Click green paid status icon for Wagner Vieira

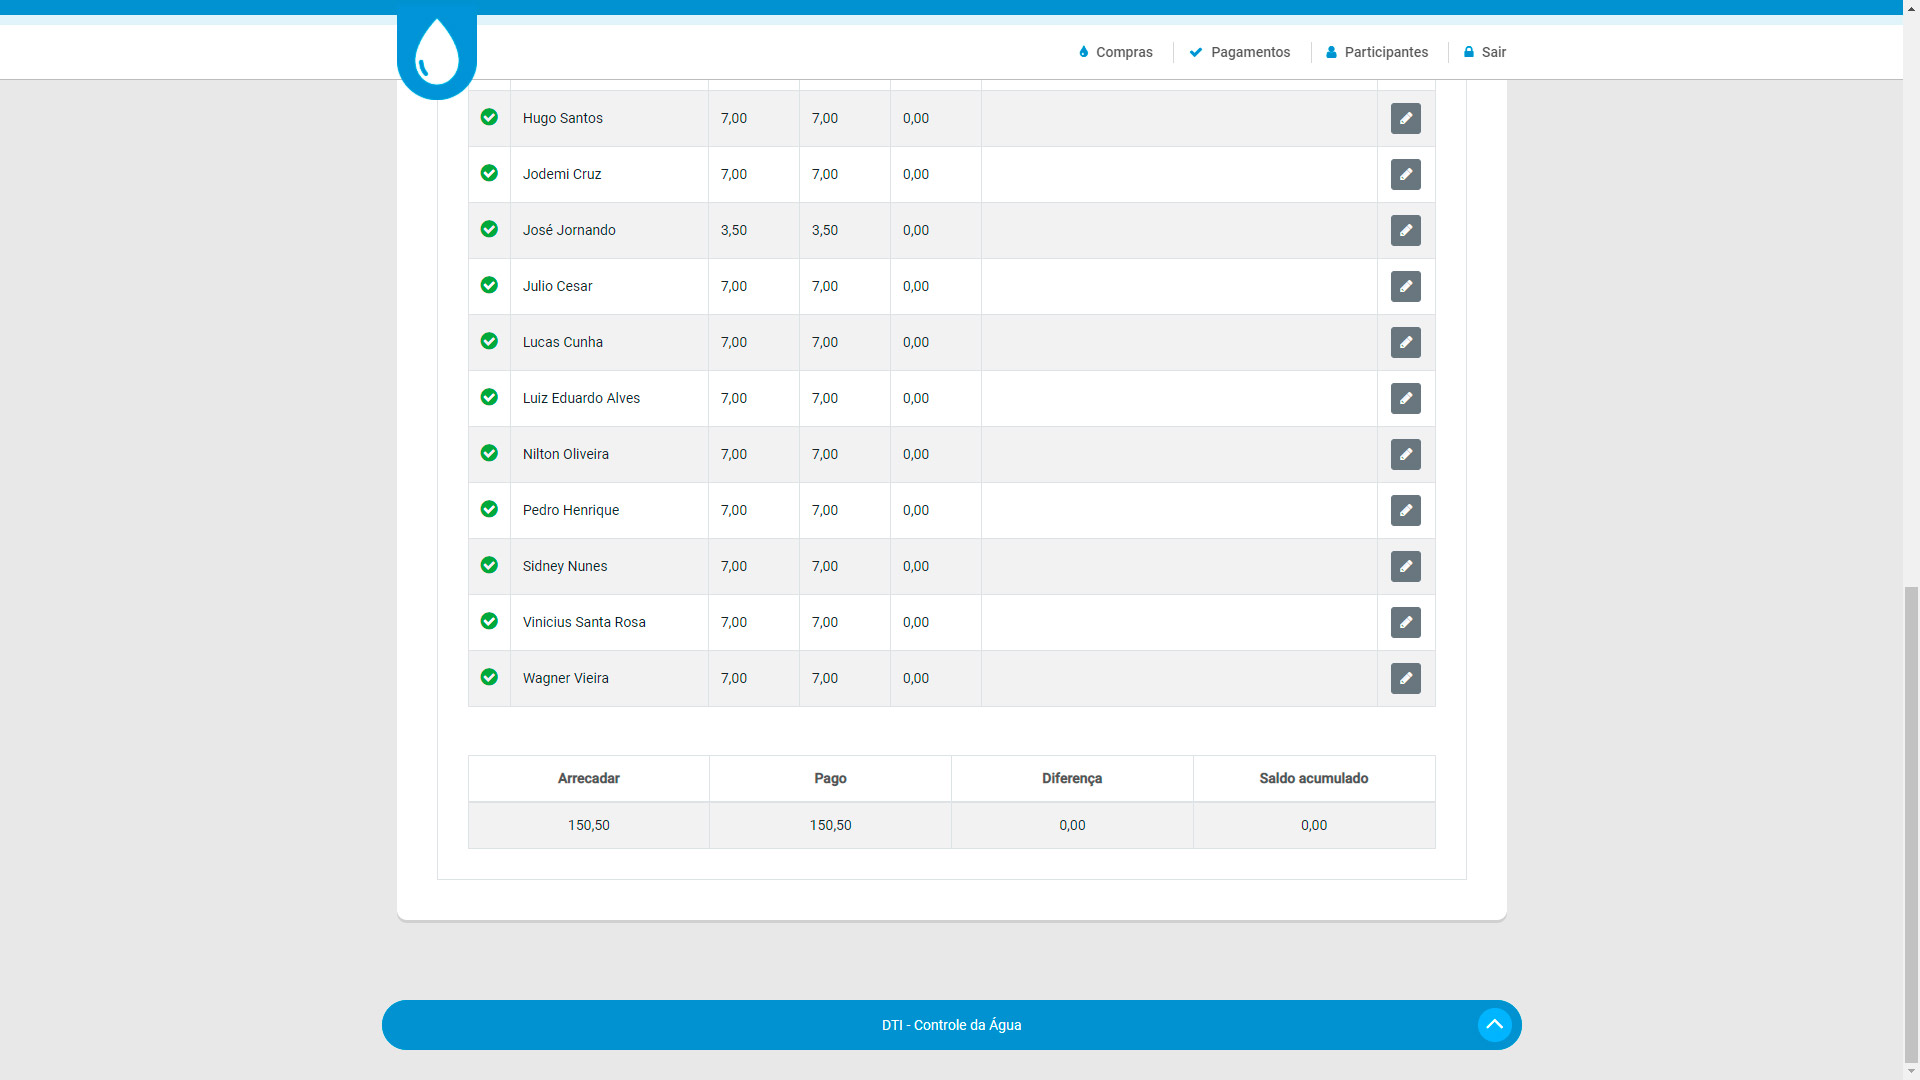pos(489,677)
